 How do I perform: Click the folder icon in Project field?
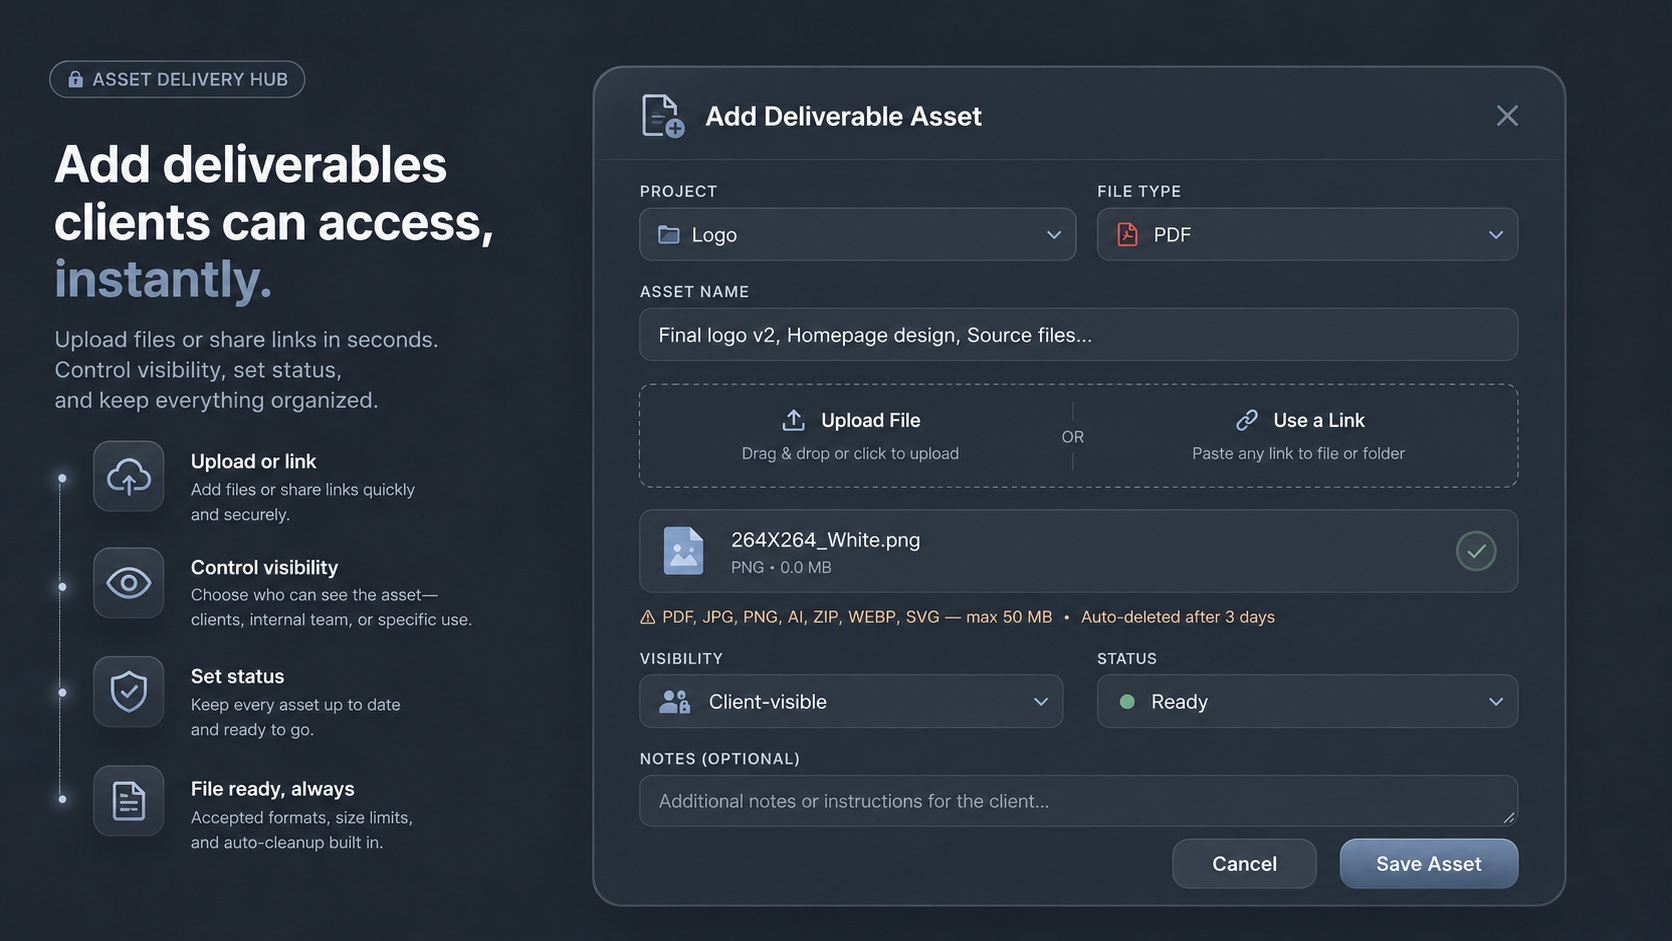[669, 235]
